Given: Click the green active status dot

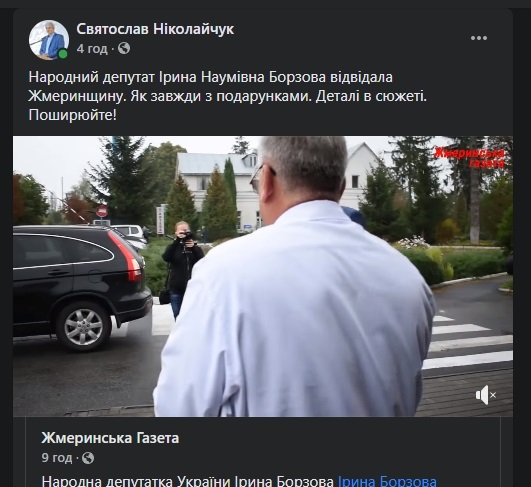Looking at the screenshot, I should click(x=63, y=54).
